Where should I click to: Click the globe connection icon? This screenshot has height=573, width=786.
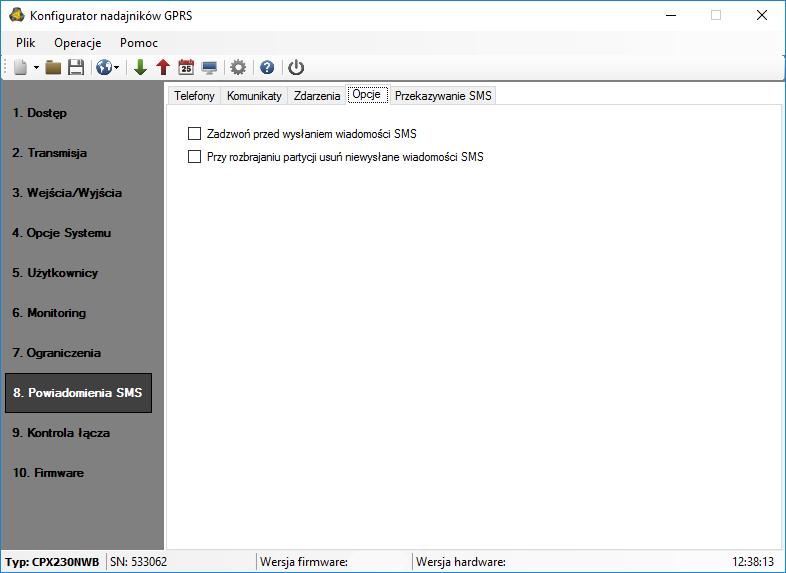click(104, 67)
